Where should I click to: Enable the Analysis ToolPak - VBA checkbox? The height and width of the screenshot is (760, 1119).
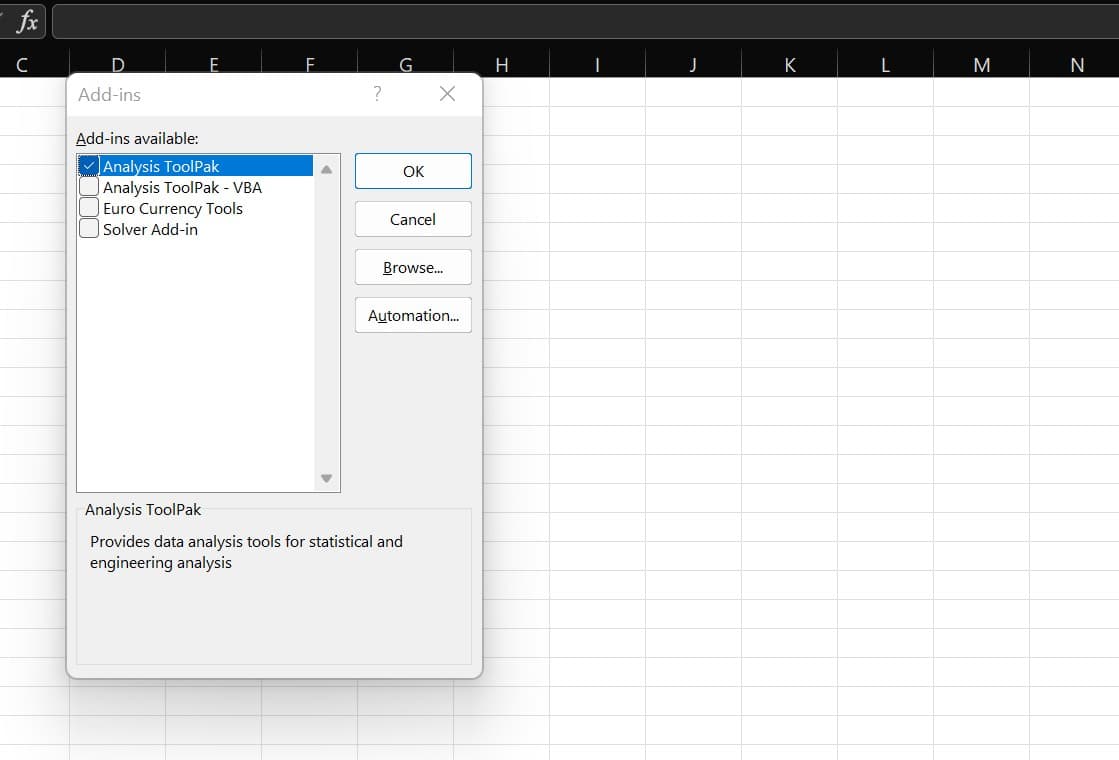point(89,187)
